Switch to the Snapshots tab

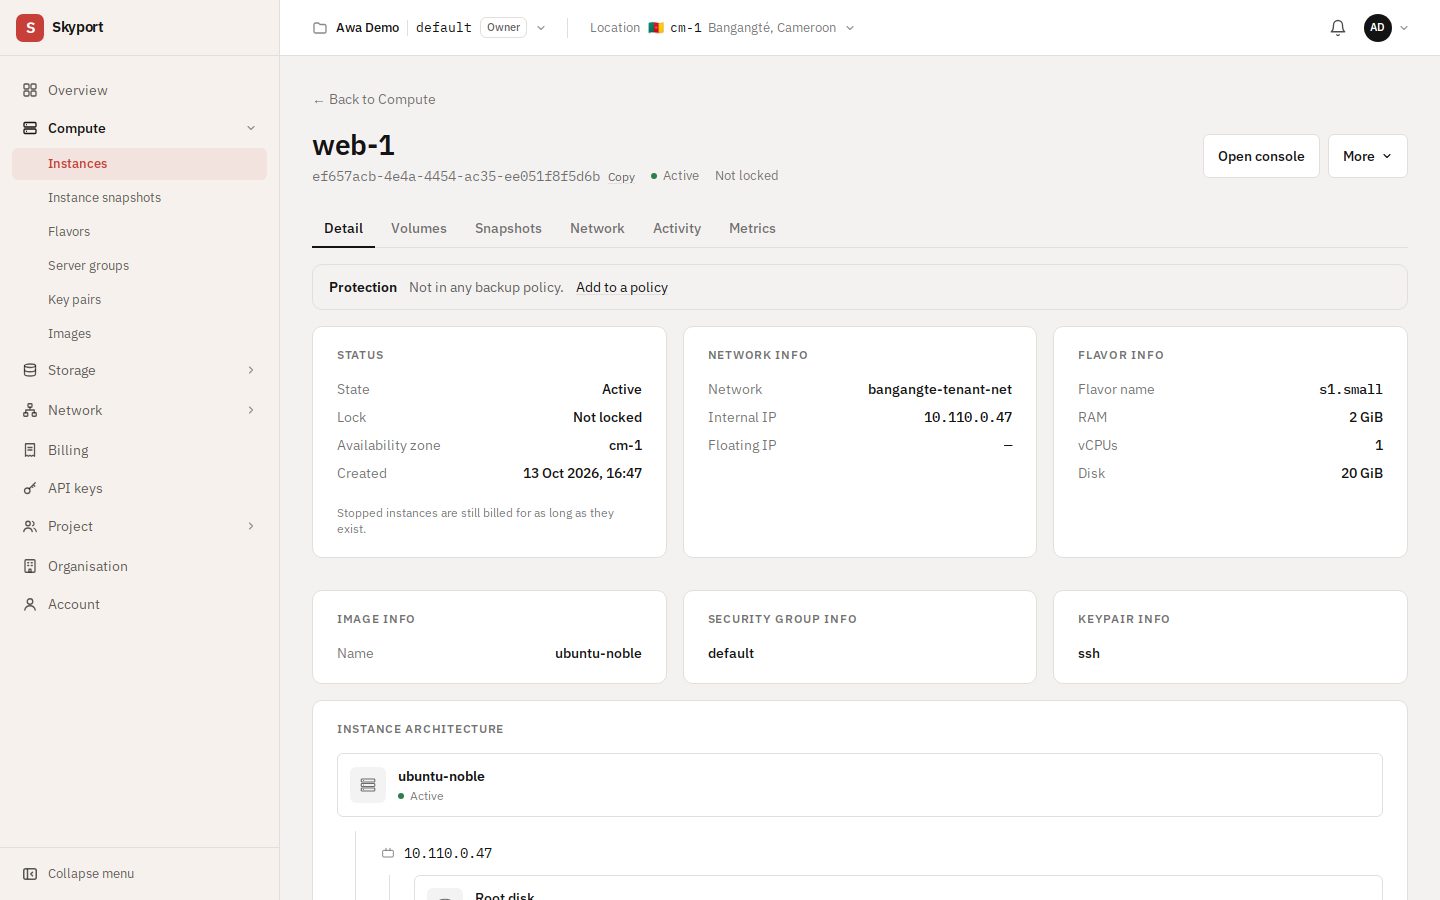pyautogui.click(x=508, y=228)
